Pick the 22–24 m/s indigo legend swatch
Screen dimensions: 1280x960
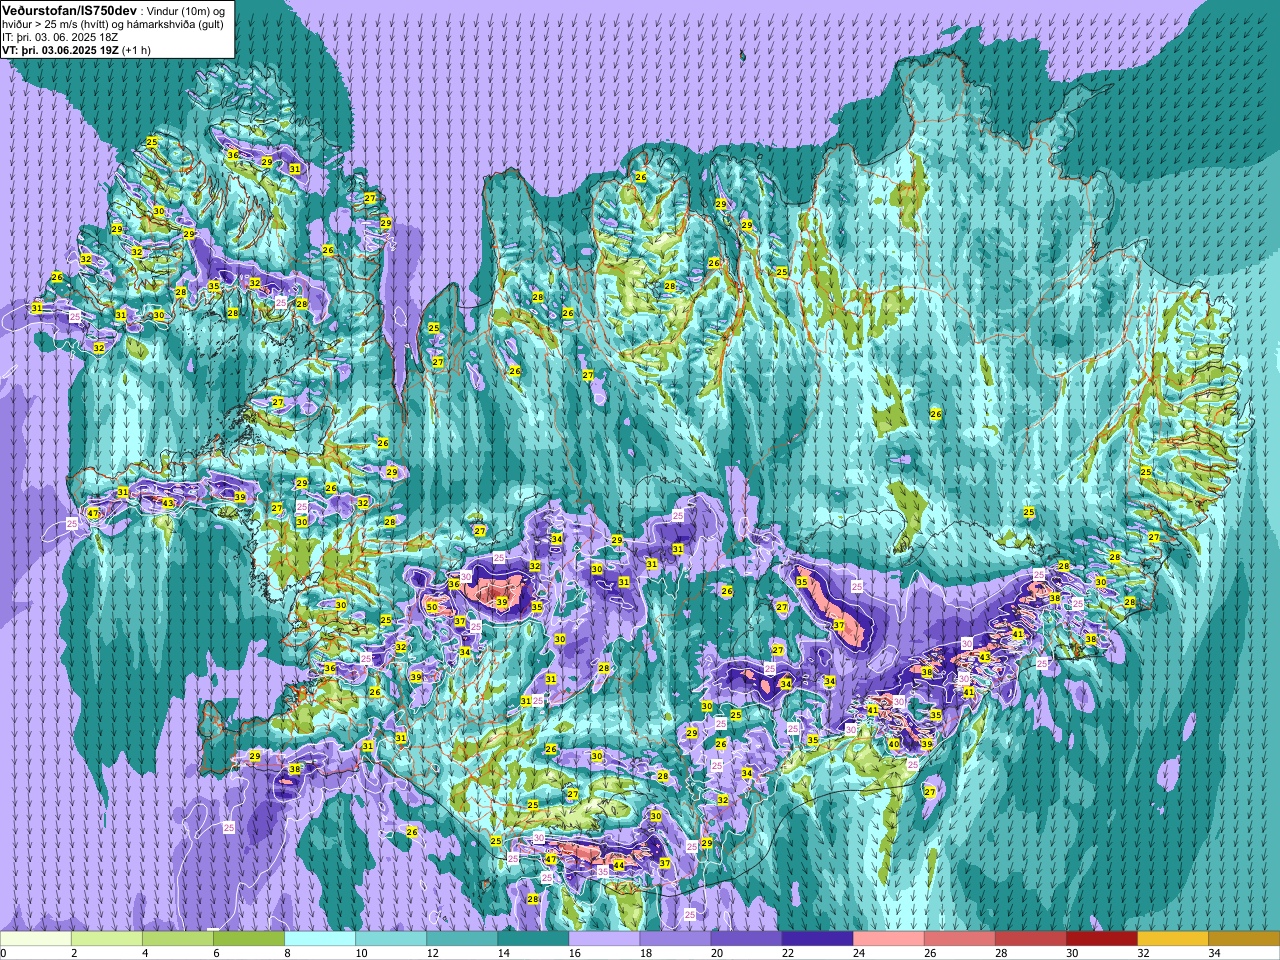point(817,939)
